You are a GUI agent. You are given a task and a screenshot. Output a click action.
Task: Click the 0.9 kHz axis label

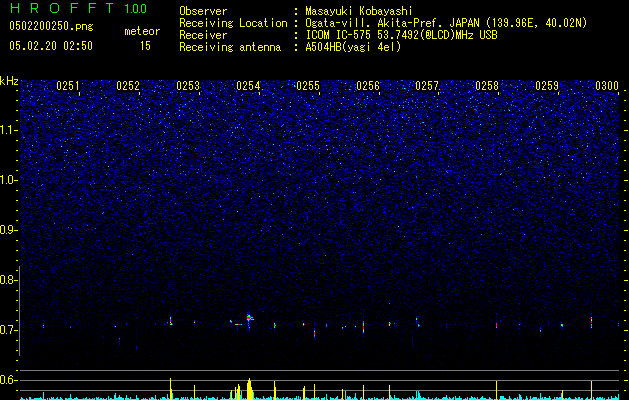coord(7,230)
